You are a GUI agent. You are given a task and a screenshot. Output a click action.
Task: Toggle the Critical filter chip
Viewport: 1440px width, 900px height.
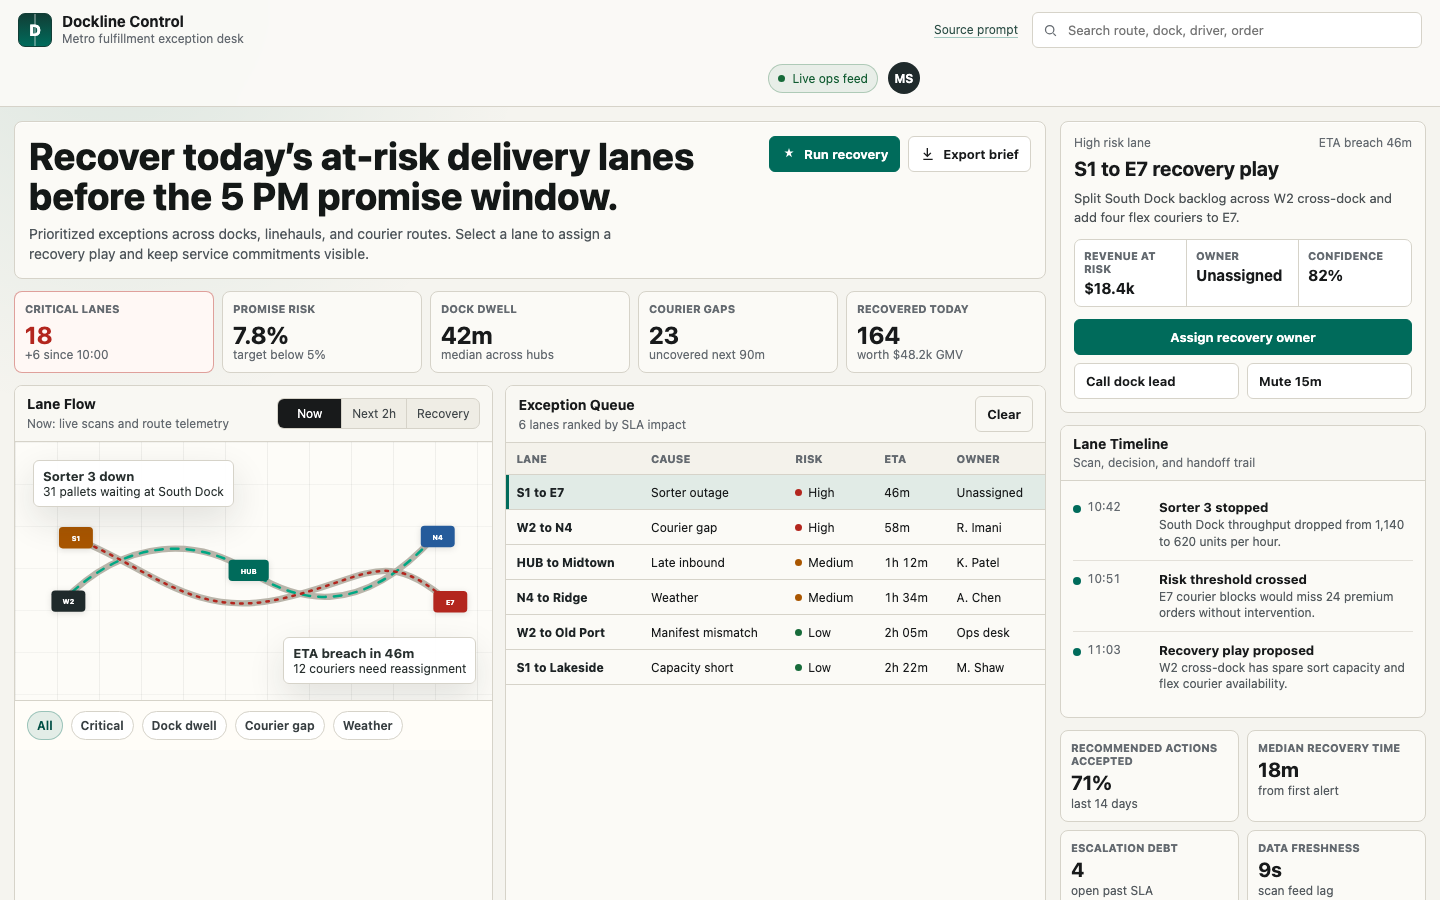[x=102, y=726]
